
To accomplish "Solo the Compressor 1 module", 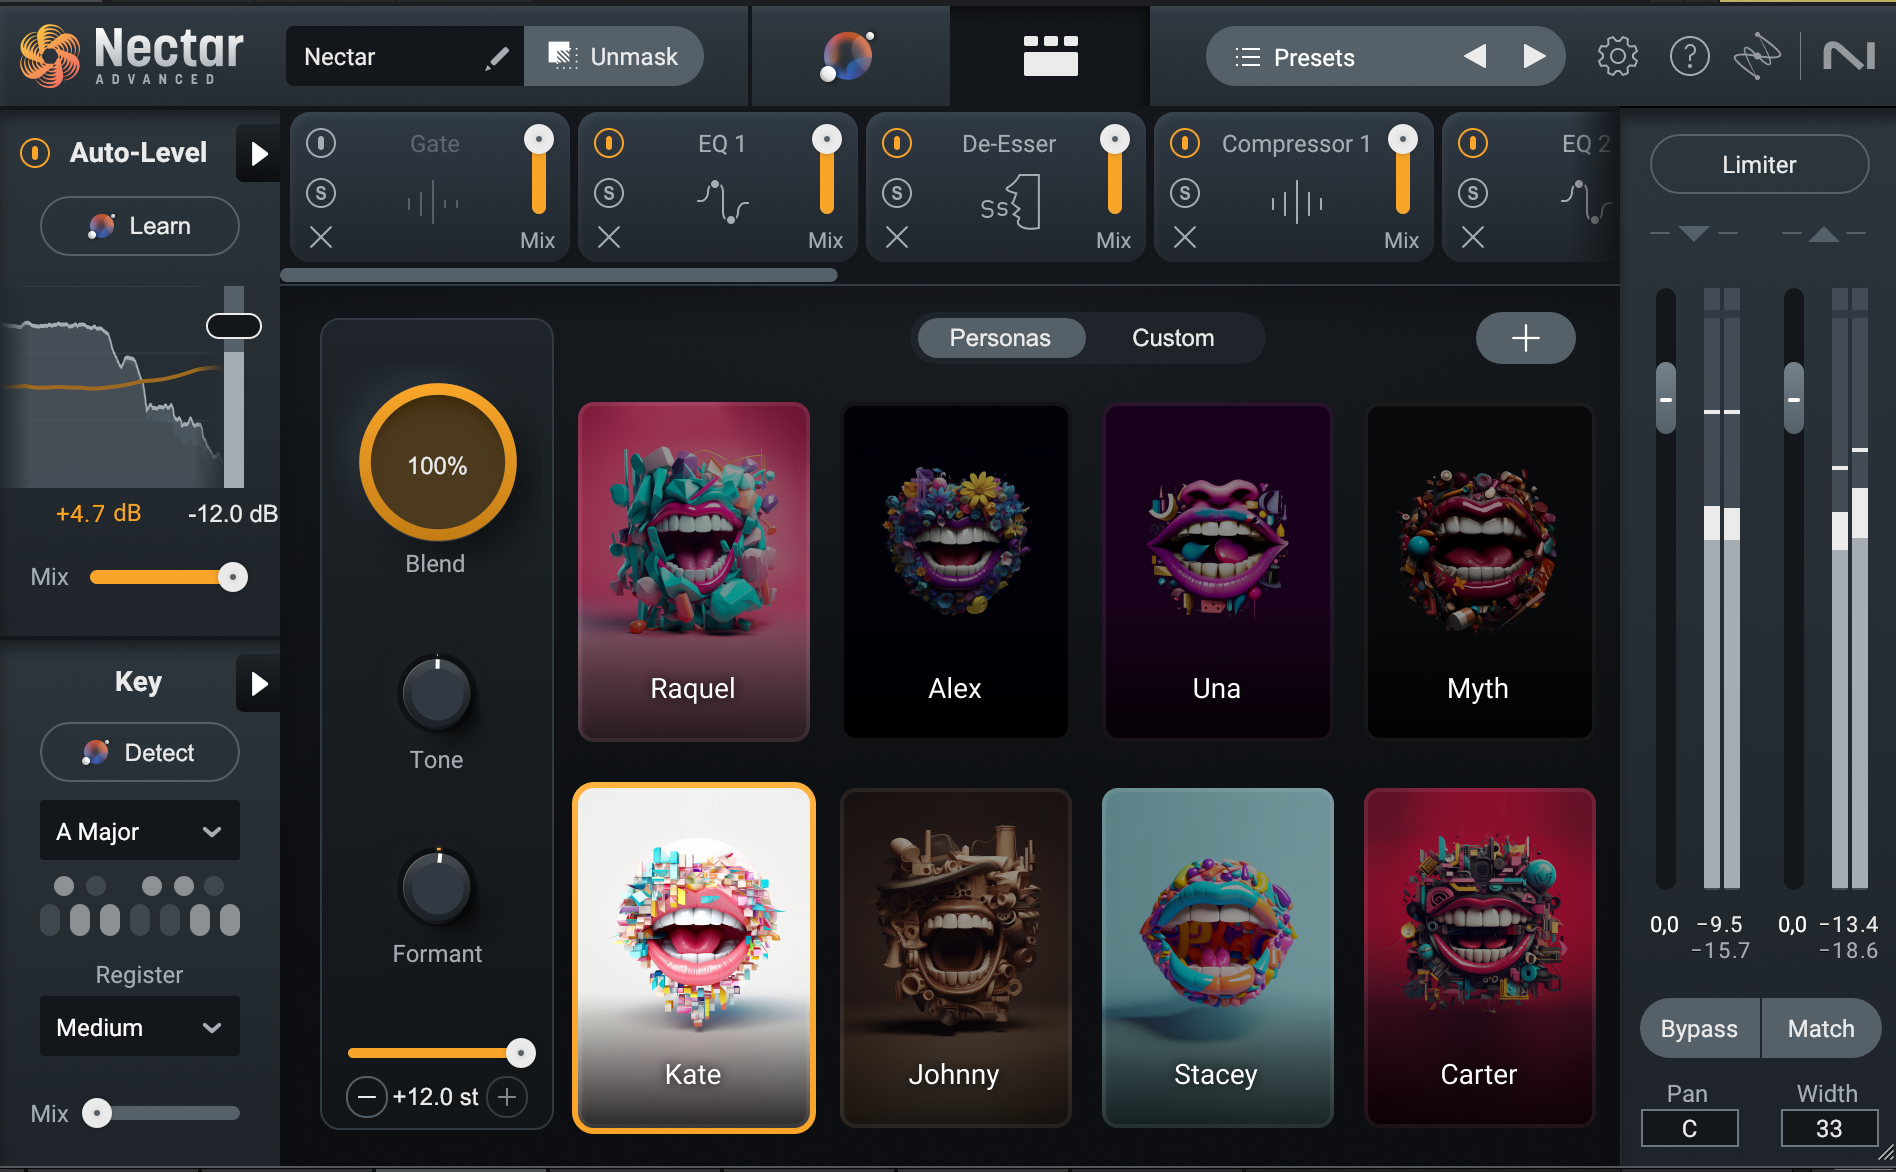I will [x=1185, y=192].
